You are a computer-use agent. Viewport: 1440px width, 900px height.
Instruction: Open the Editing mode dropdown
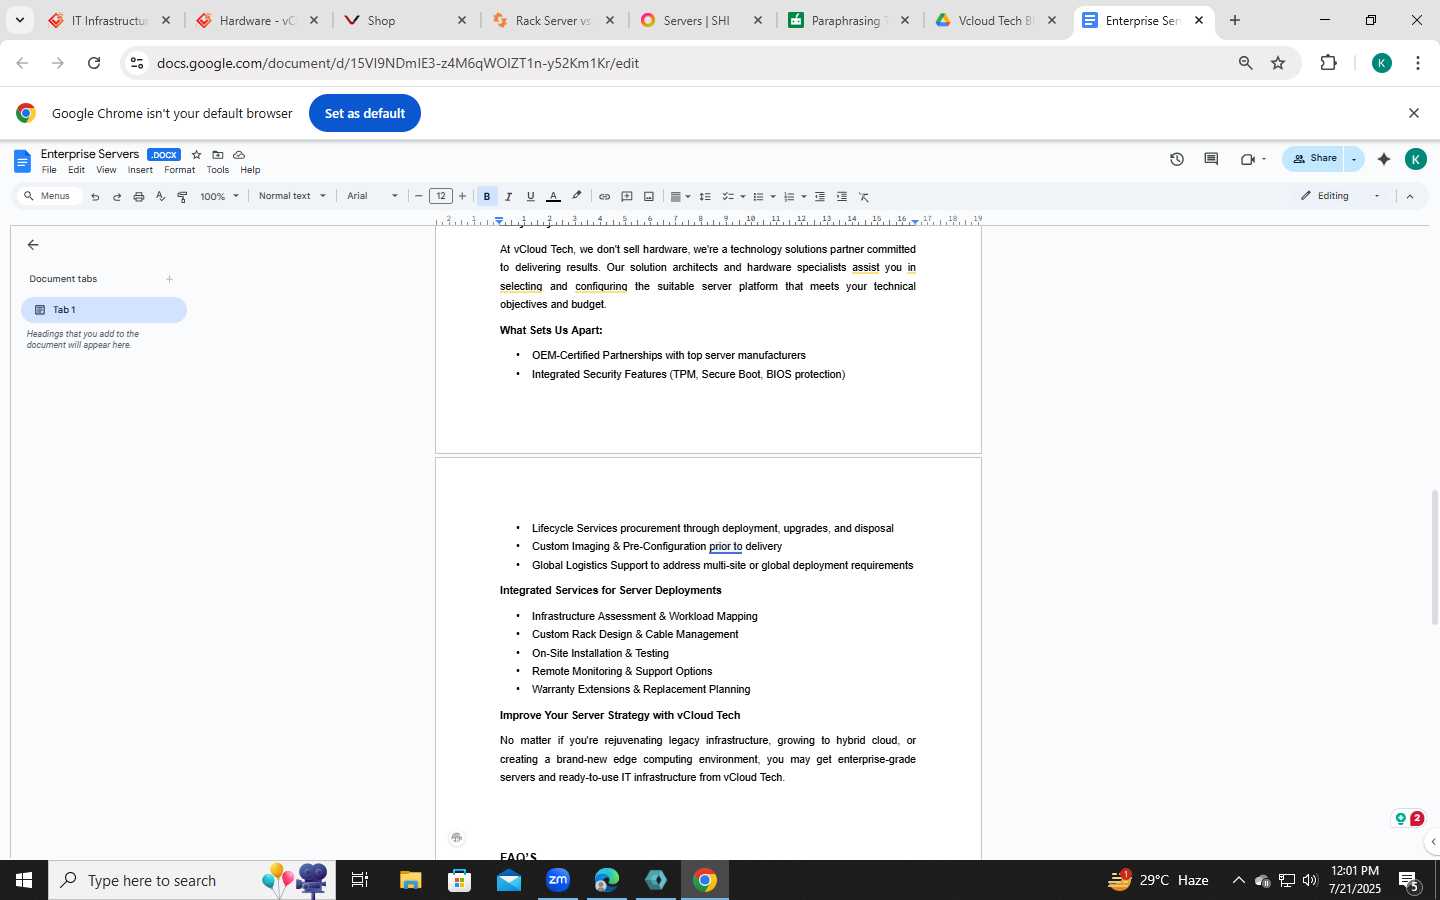1341,196
